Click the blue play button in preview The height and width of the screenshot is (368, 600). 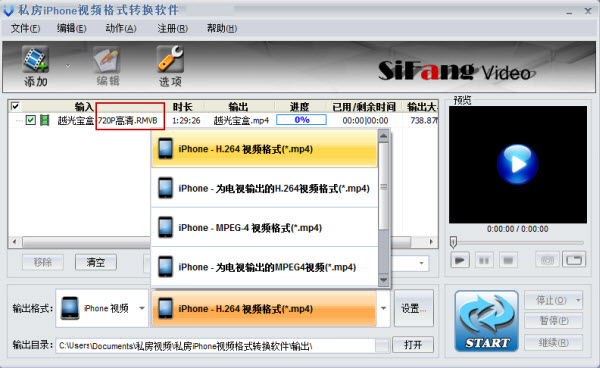point(517,164)
